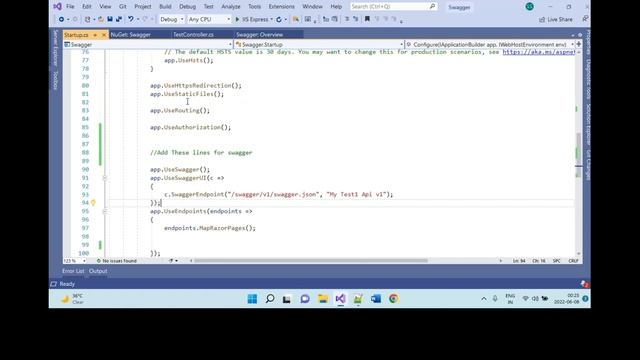Click the Visual Studio taskbar icon
Image resolution: width=640 pixels, height=360 pixels.
[340, 299]
